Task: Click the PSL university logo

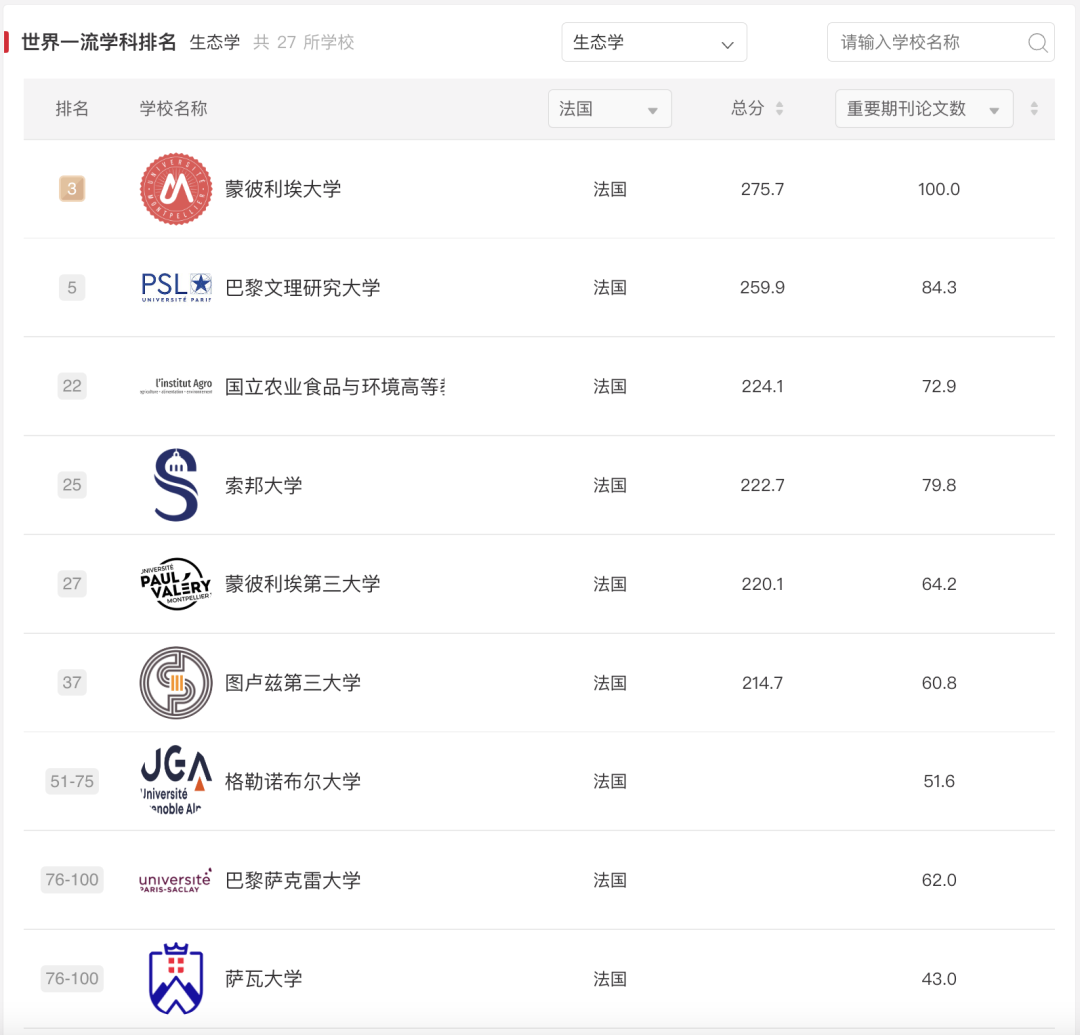Action: (176, 287)
